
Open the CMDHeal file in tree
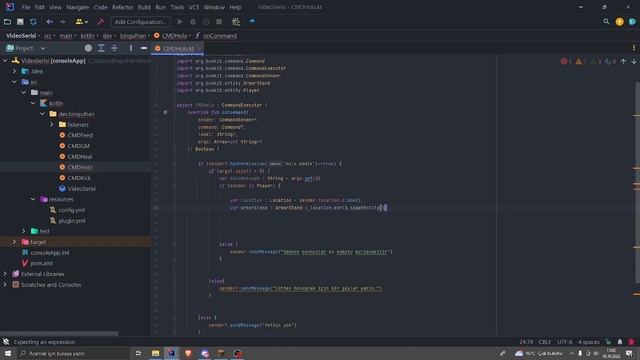[x=80, y=156]
